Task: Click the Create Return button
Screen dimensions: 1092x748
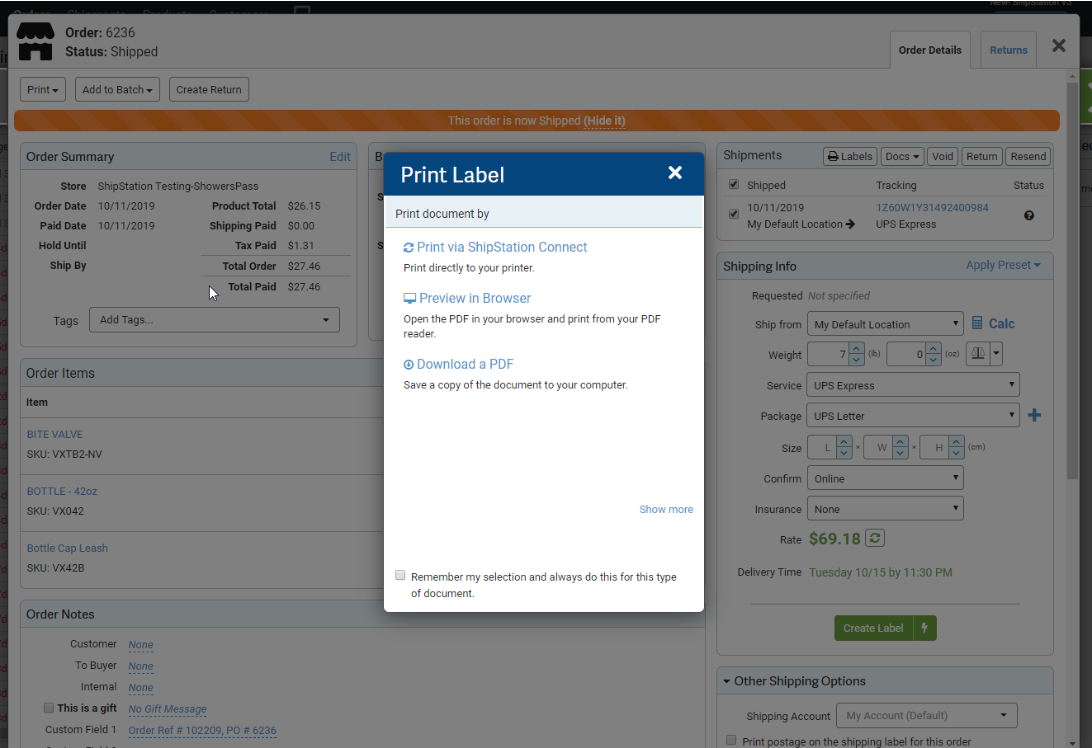Action: click(208, 89)
